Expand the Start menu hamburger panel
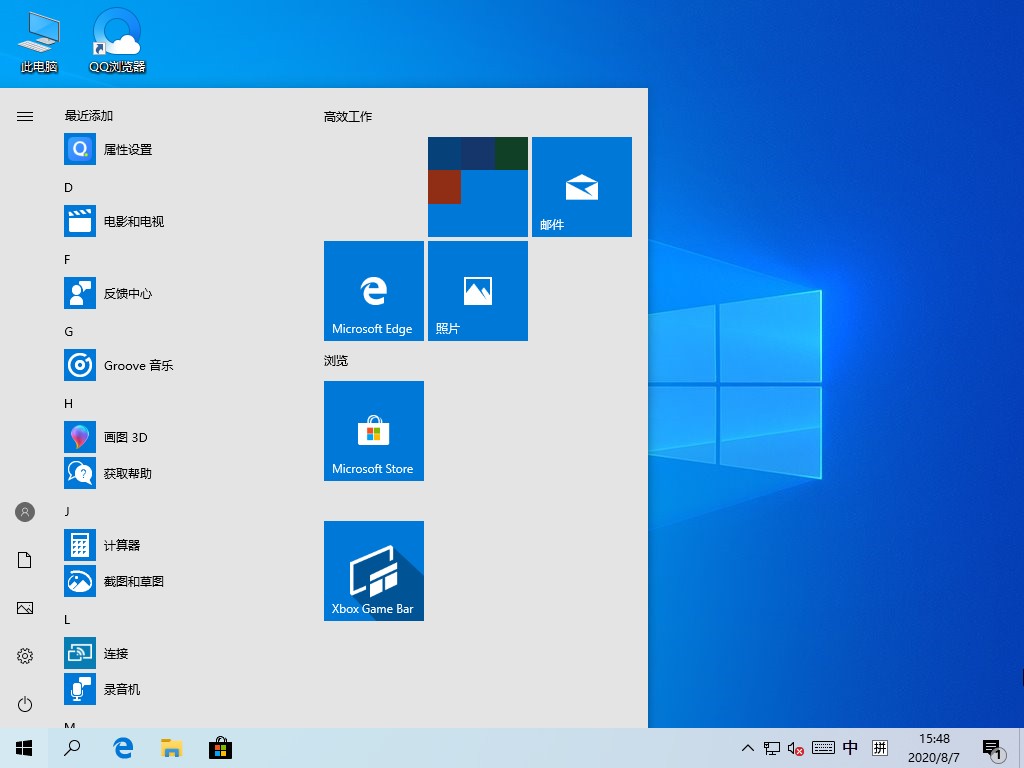The width and height of the screenshot is (1024, 768). pyautogui.click(x=24, y=115)
